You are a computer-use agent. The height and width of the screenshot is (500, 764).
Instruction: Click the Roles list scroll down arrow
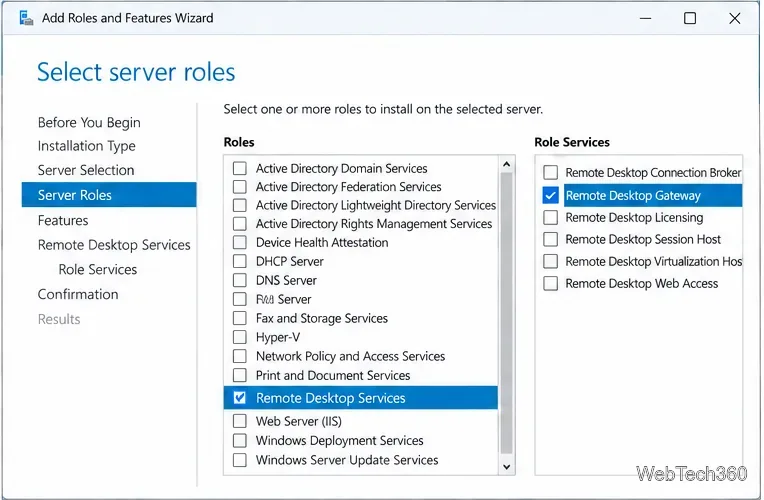pyautogui.click(x=506, y=467)
